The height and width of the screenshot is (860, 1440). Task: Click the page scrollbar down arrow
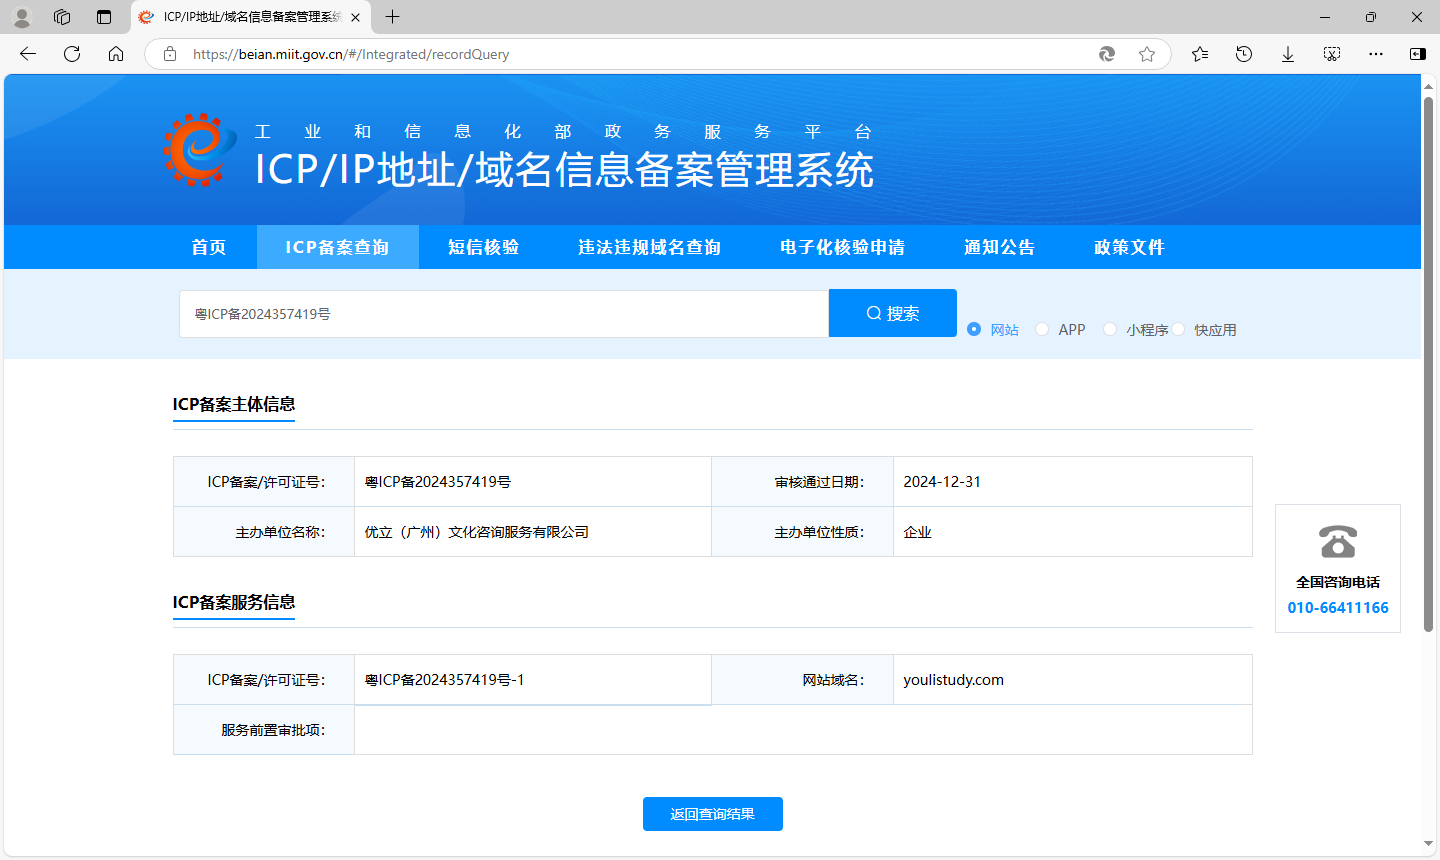(x=1429, y=845)
